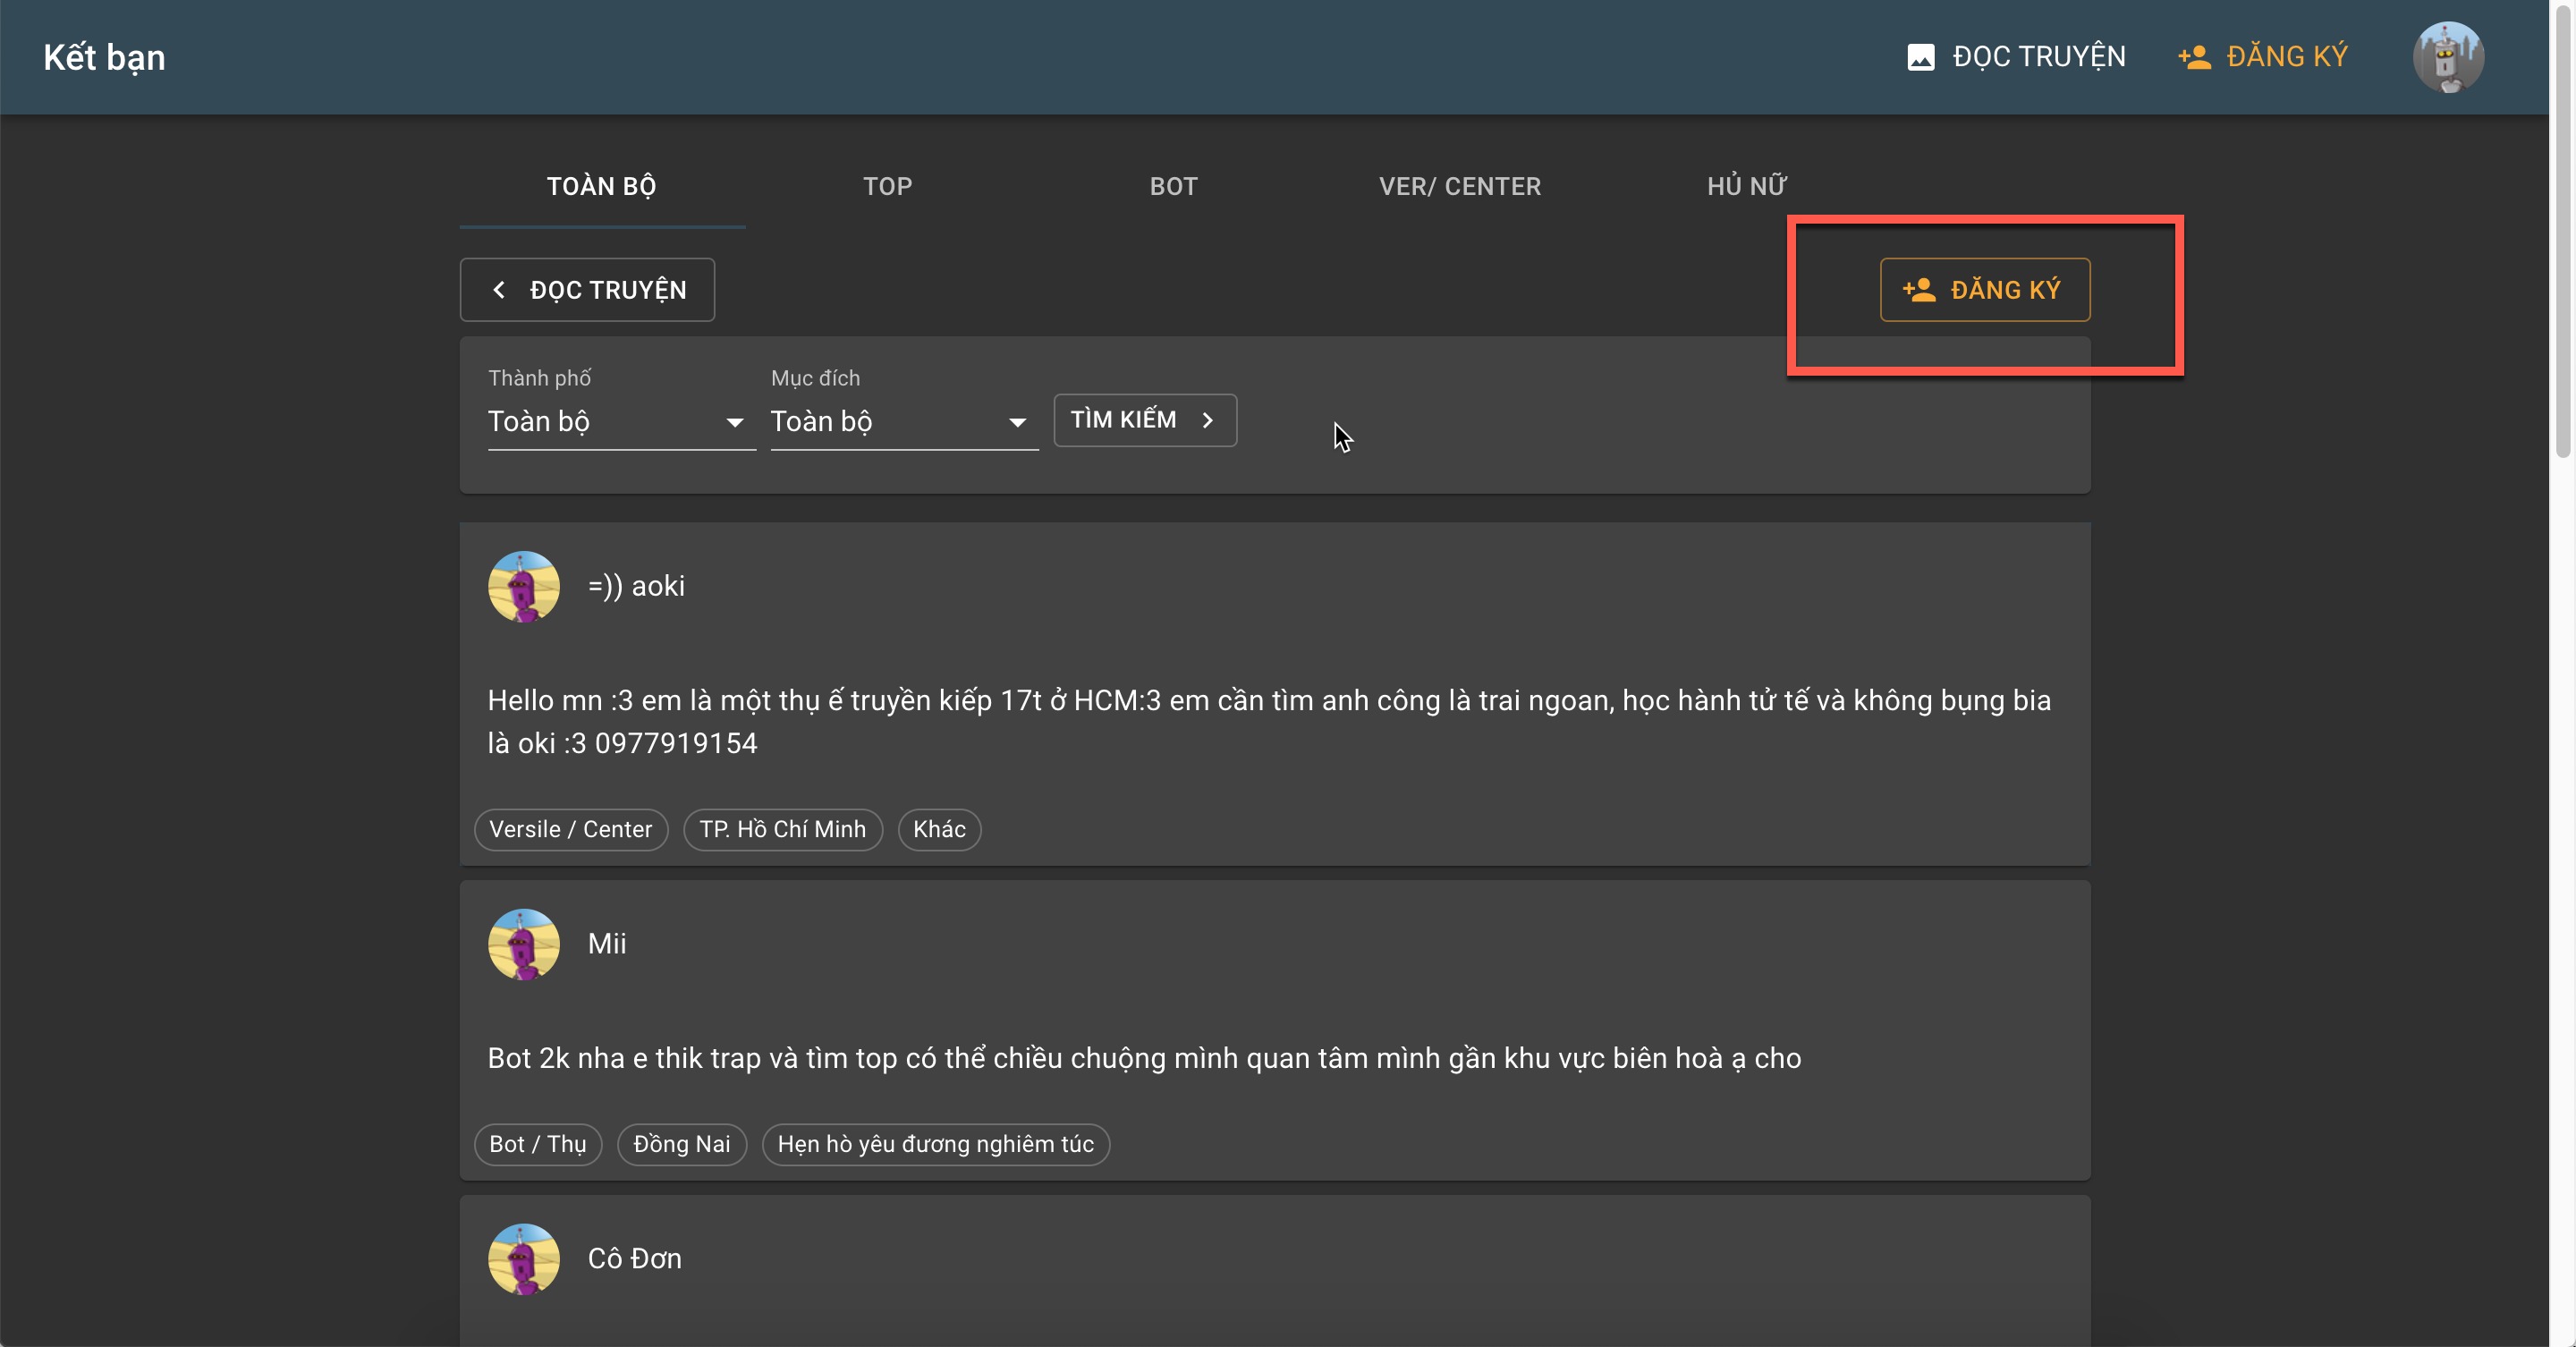This screenshot has width=2576, height=1347.
Task: Open the Thành phố dropdown
Action: 621,422
